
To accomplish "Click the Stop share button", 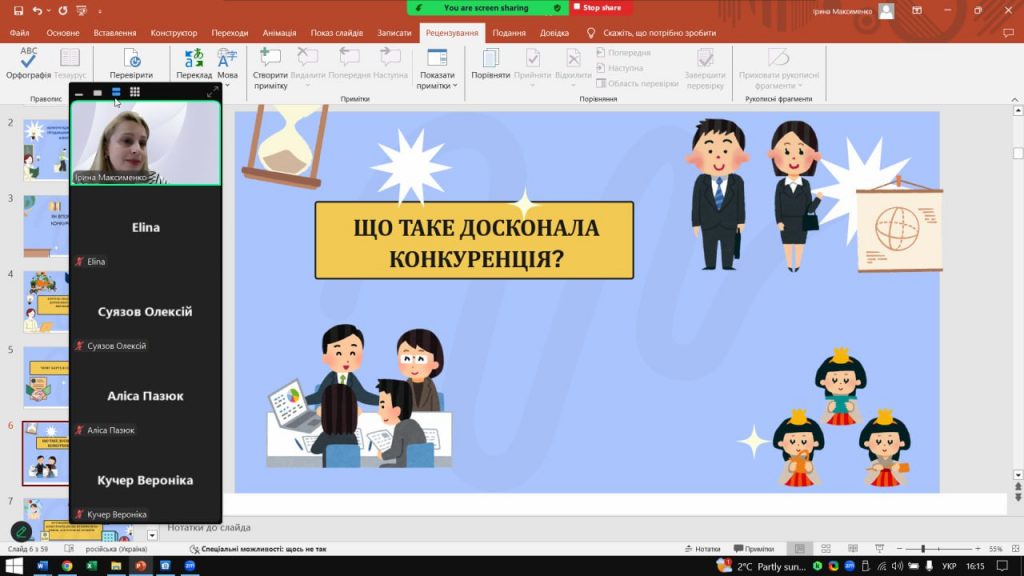I will [600, 8].
